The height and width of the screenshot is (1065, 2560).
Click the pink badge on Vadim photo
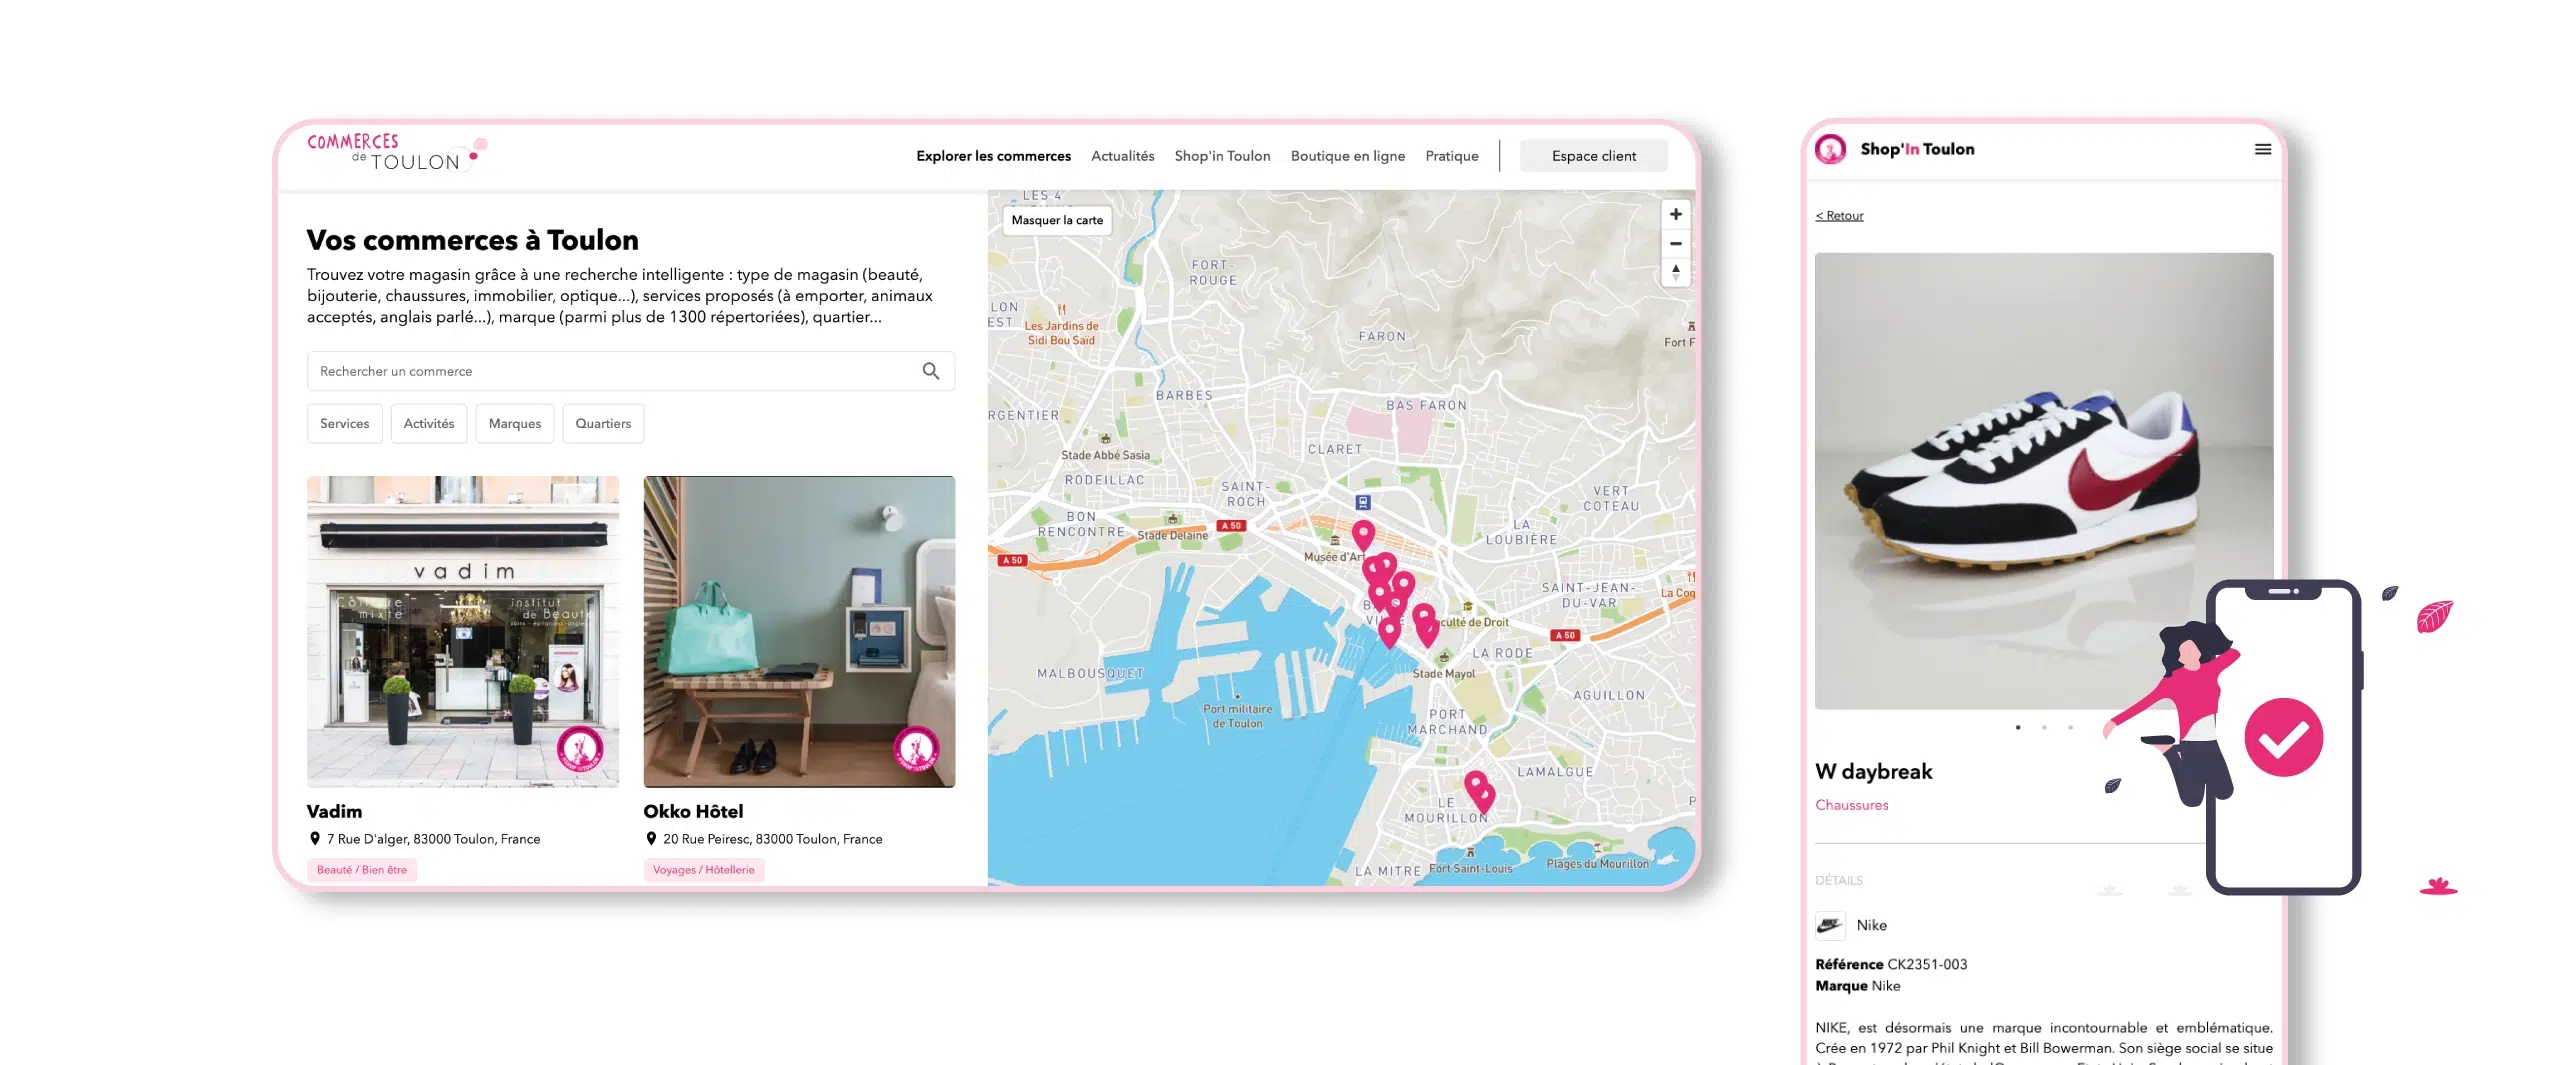[x=580, y=749]
